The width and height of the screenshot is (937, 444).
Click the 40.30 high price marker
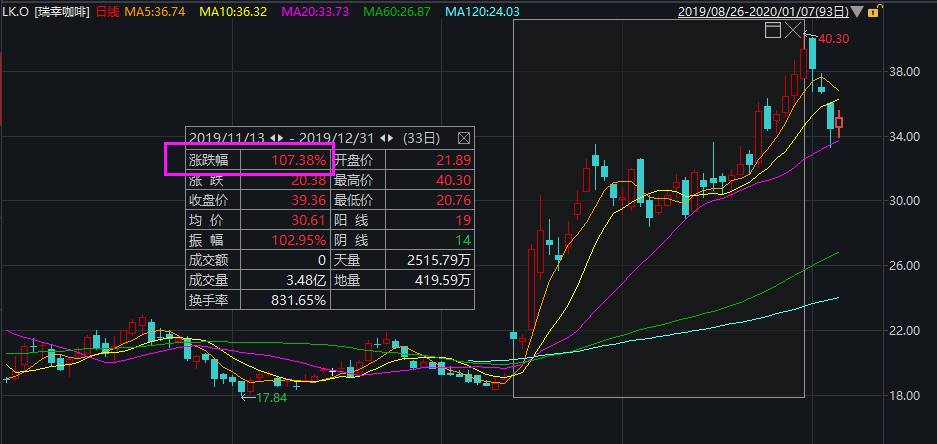[x=833, y=39]
